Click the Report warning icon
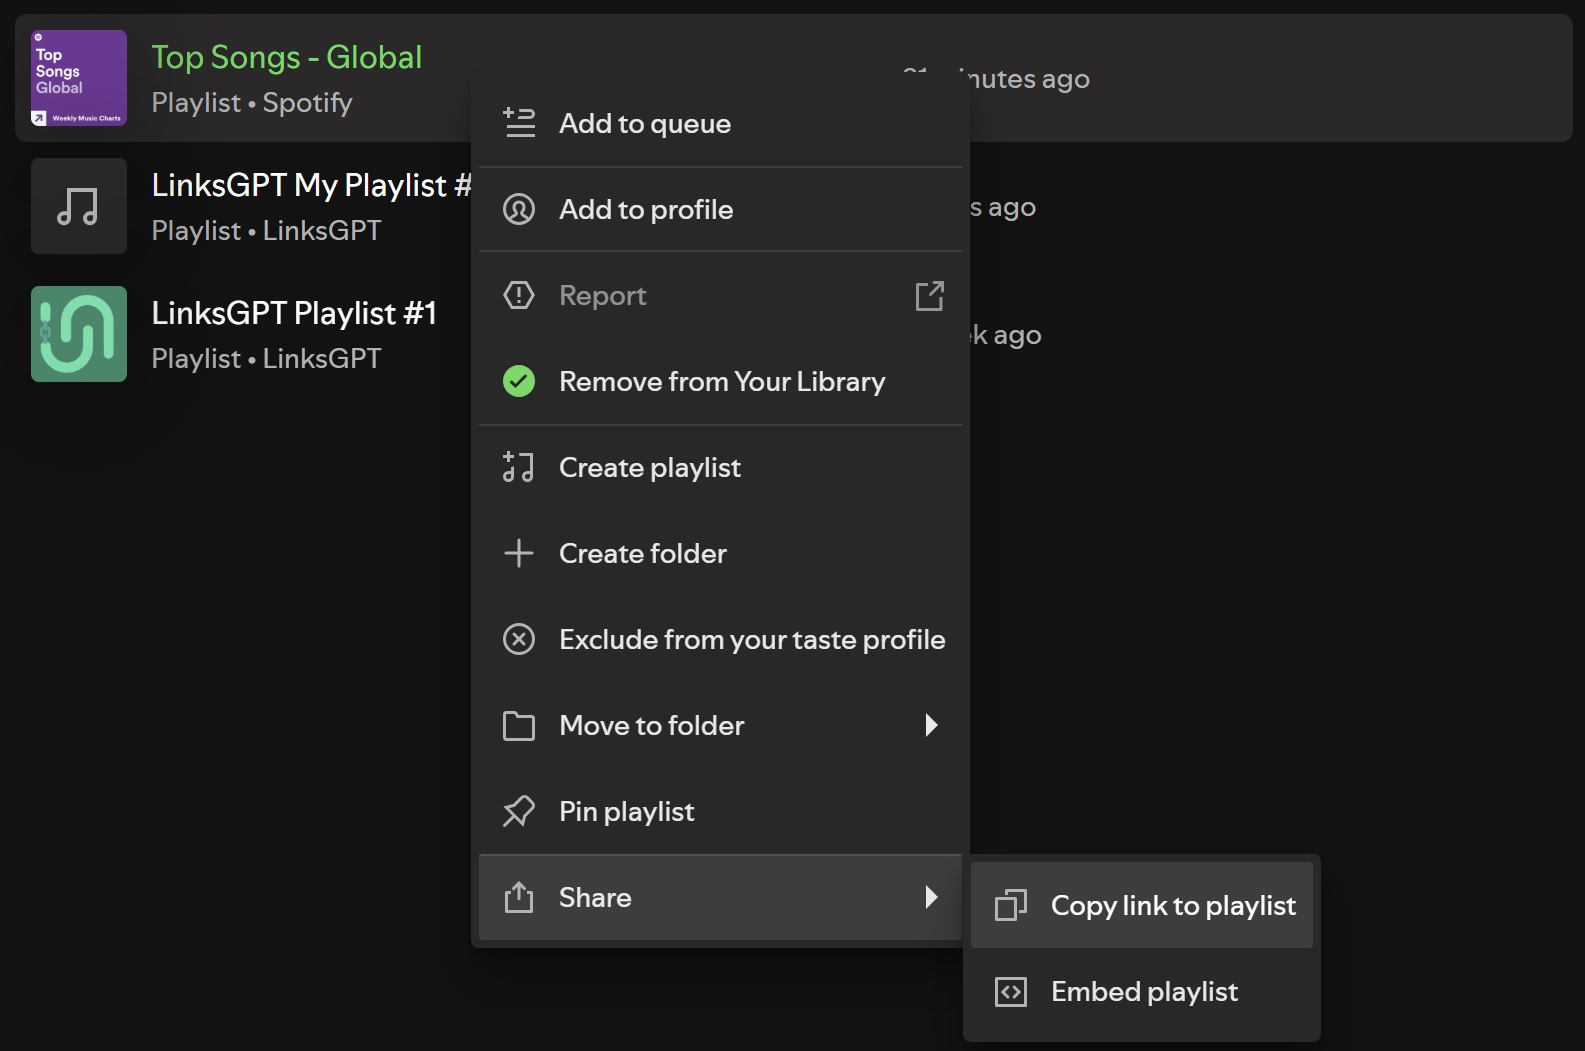The width and height of the screenshot is (1585, 1051). tap(519, 295)
